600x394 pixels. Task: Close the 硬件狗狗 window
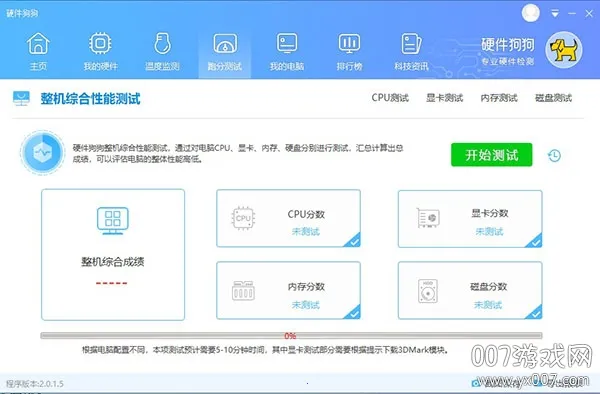pyautogui.click(x=589, y=14)
